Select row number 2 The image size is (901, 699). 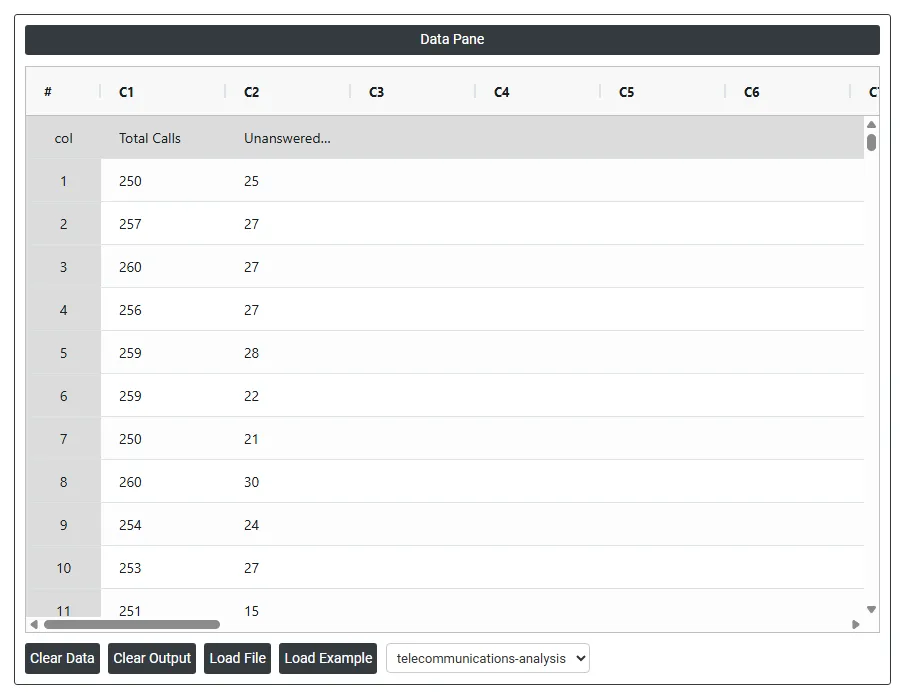(x=63, y=224)
